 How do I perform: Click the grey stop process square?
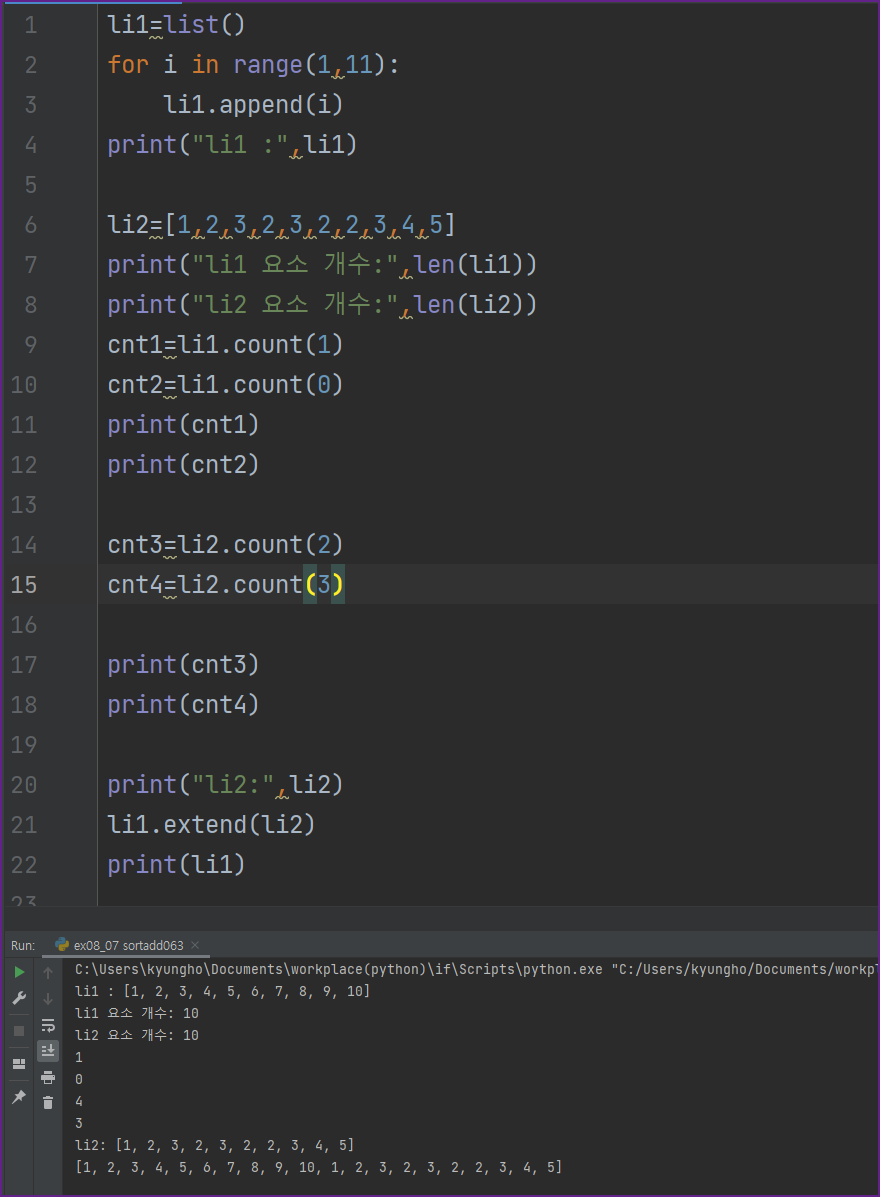[x=19, y=1031]
